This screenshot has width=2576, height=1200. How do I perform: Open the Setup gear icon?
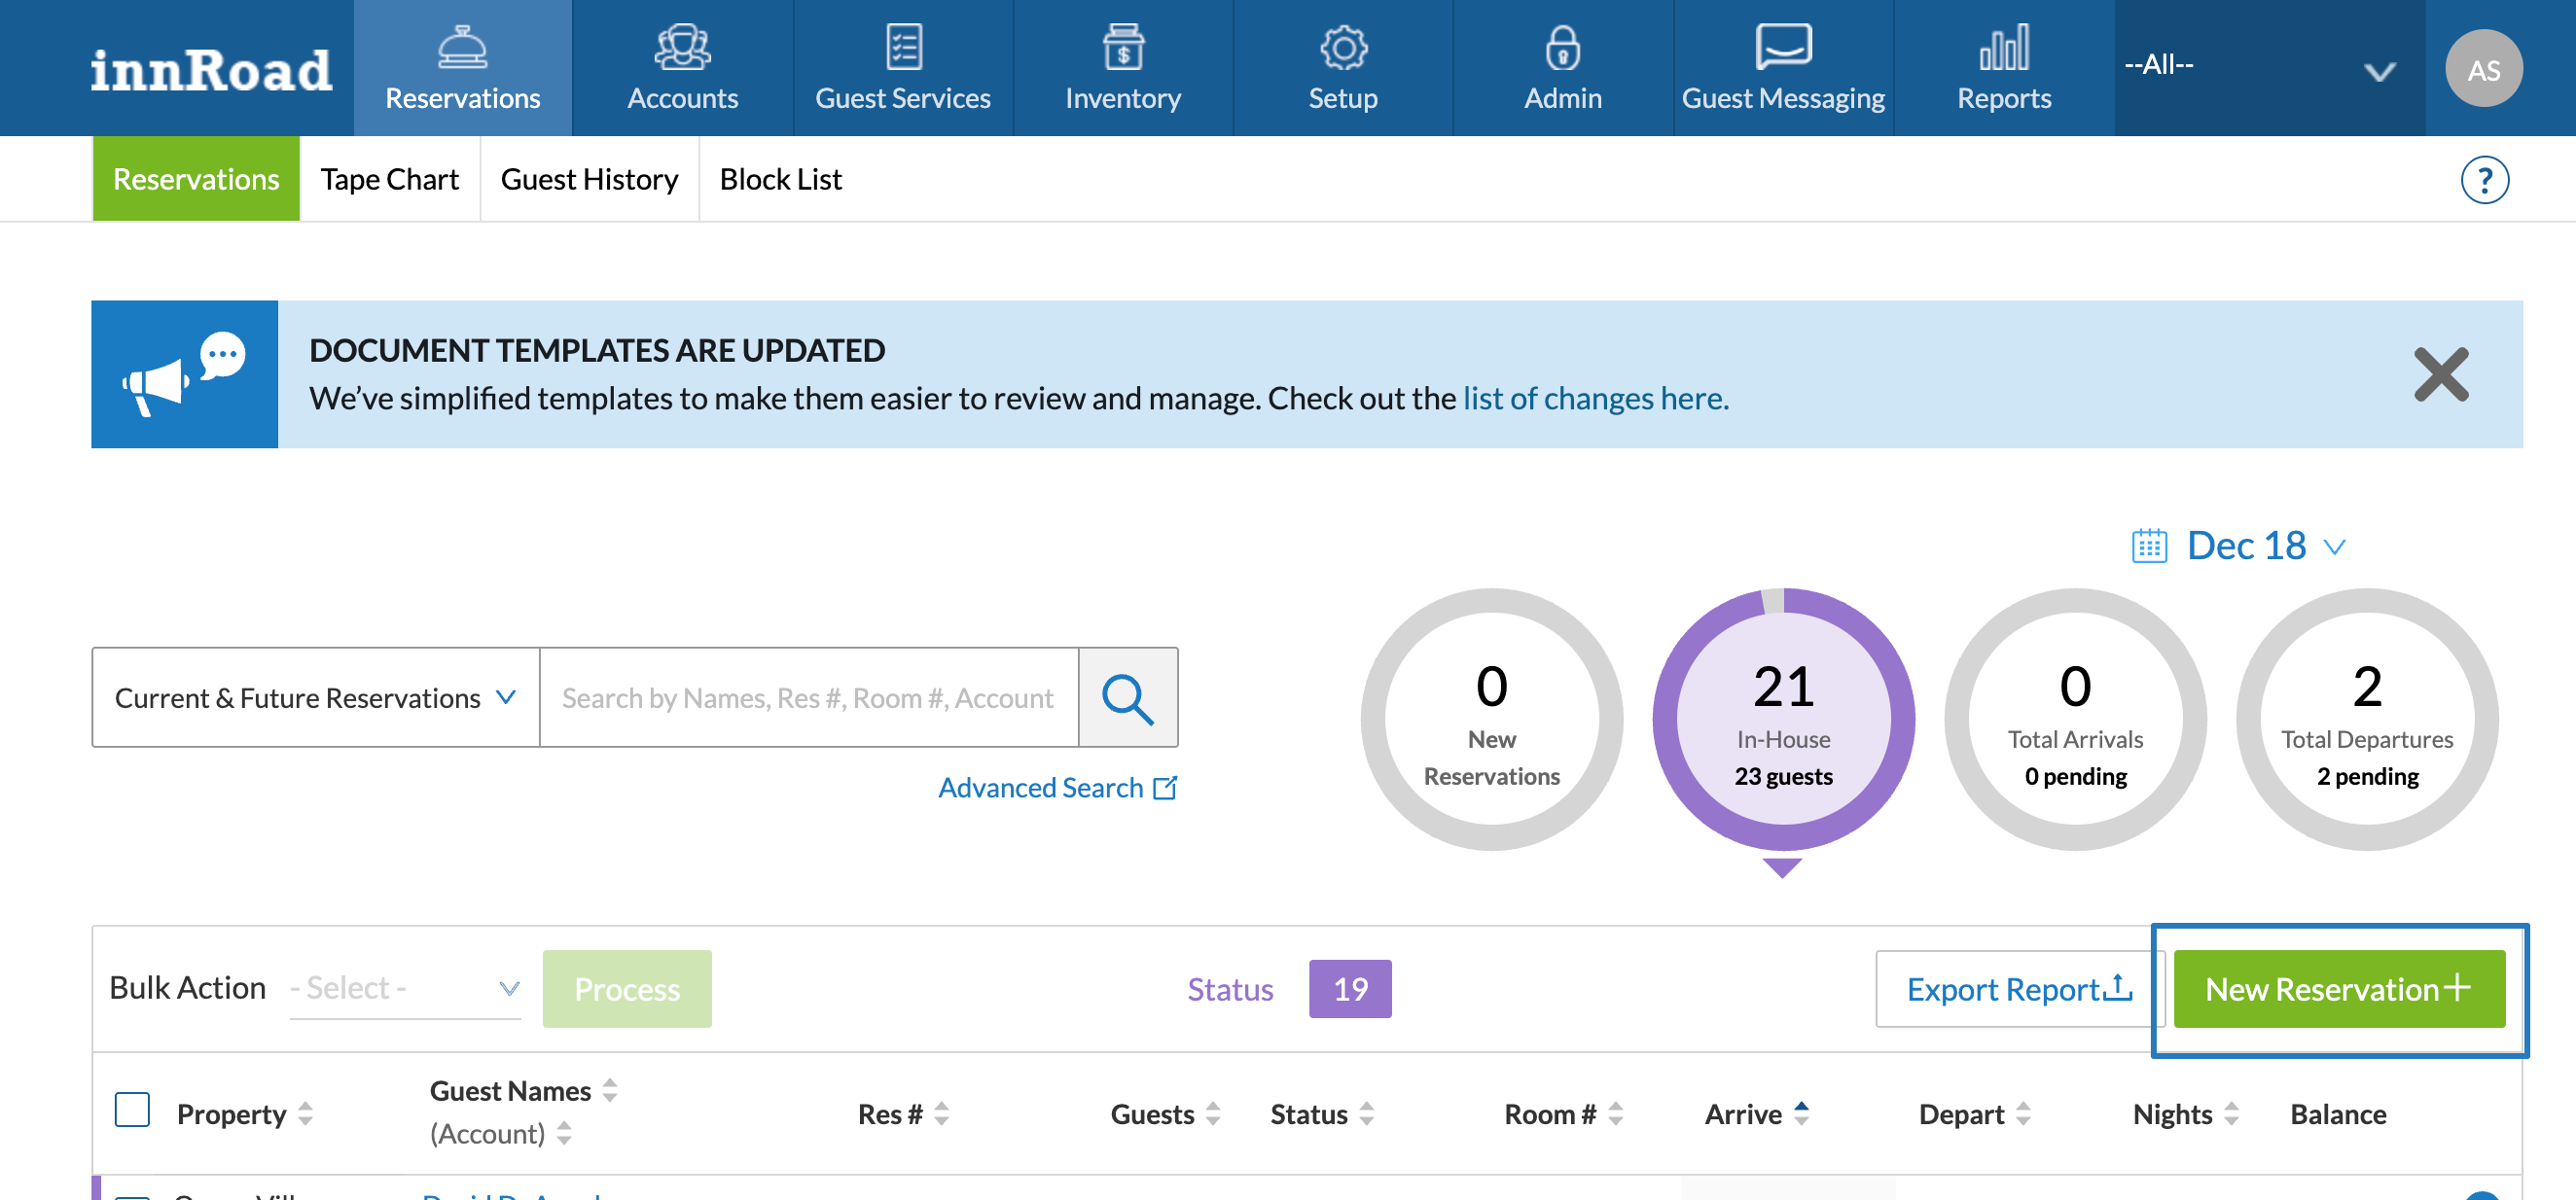[x=1342, y=48]
